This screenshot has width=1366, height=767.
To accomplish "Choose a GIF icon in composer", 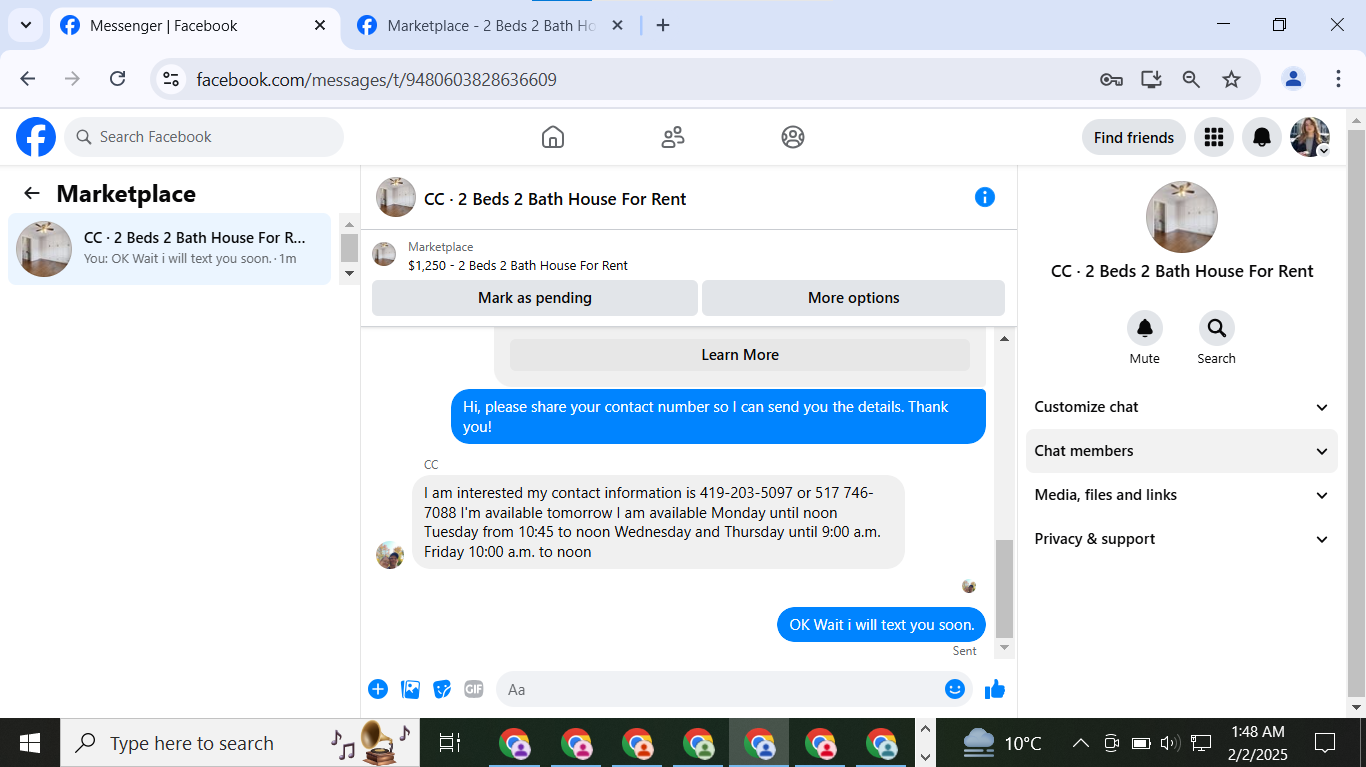I will [474, 689].
